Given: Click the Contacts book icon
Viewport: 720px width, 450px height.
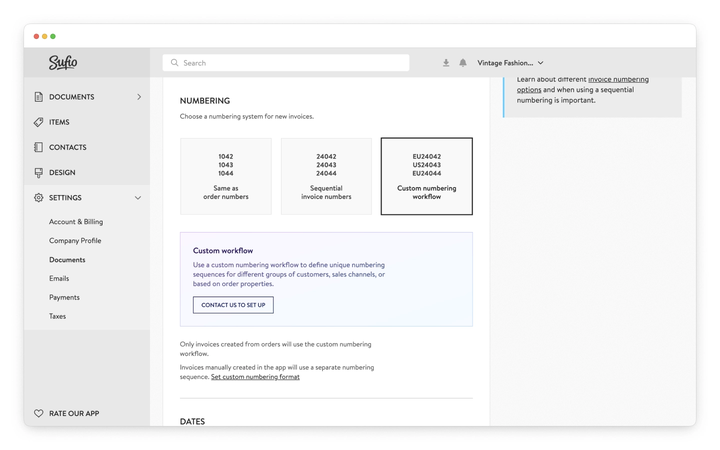Looking at the screenshot, I should (39, 147).
